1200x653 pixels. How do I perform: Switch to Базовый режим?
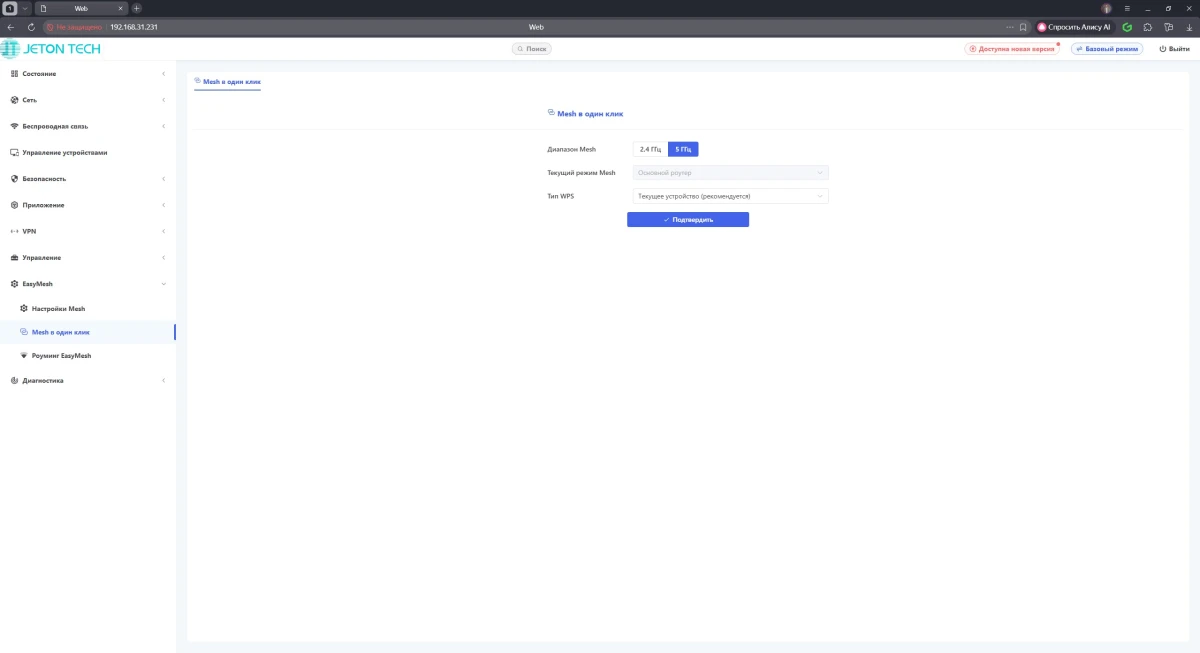click(x=1107, y=48)
